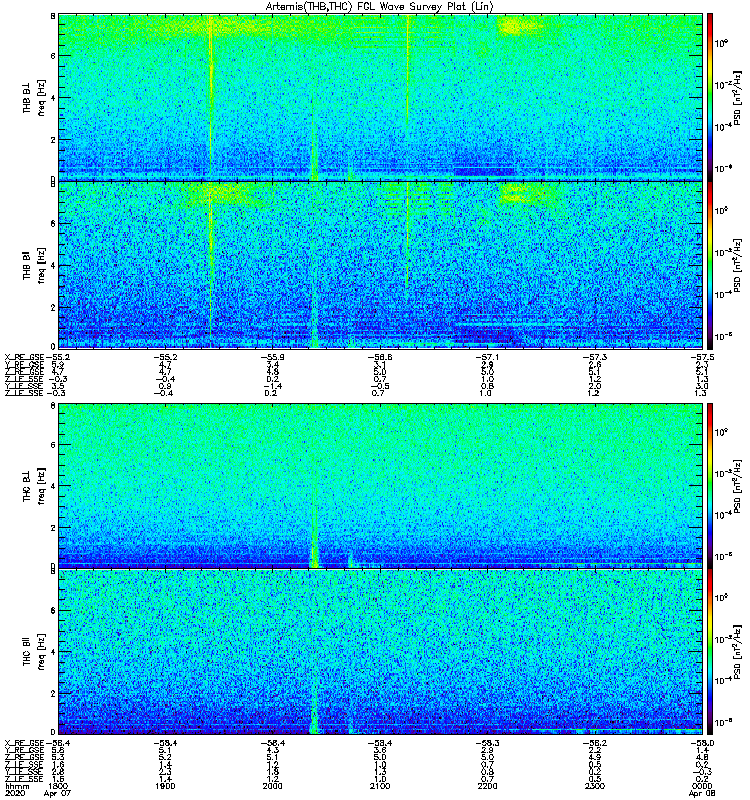Screen dimensions: 750x800
Task: Click the X_RE_GSE row label under the THC panels
Action: click(x=24, y=743)
